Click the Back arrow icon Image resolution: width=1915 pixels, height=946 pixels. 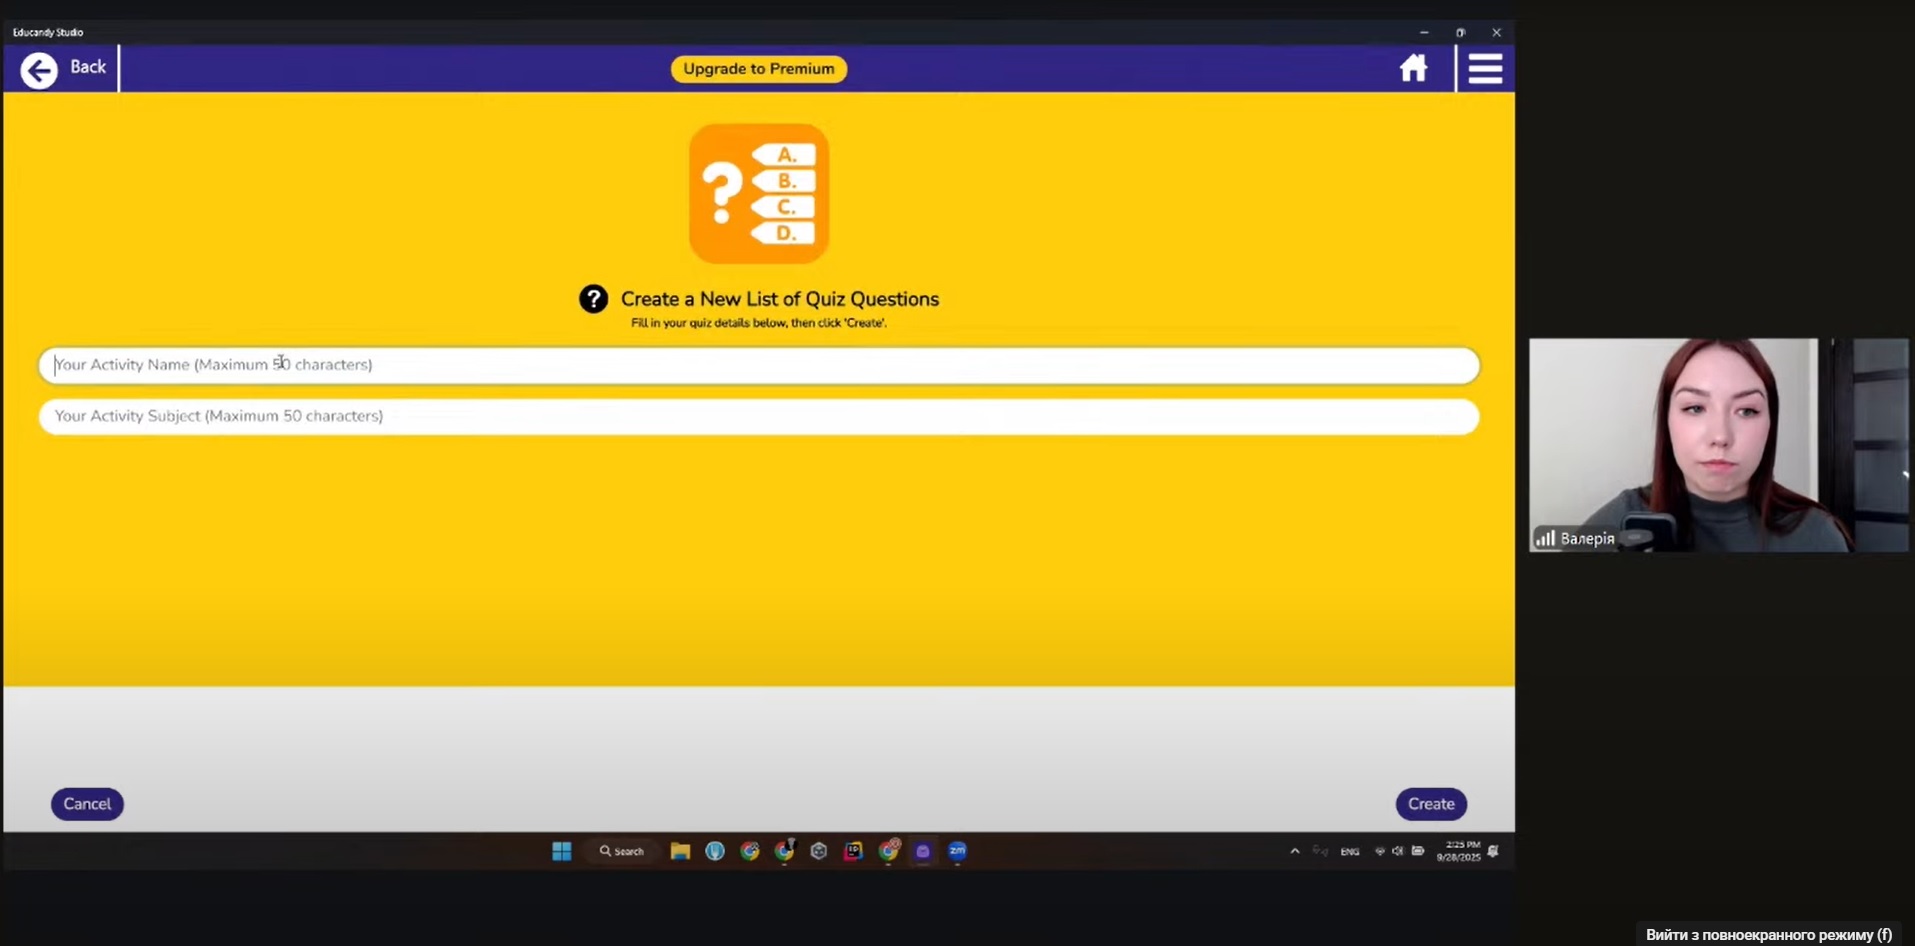[39, 70]
